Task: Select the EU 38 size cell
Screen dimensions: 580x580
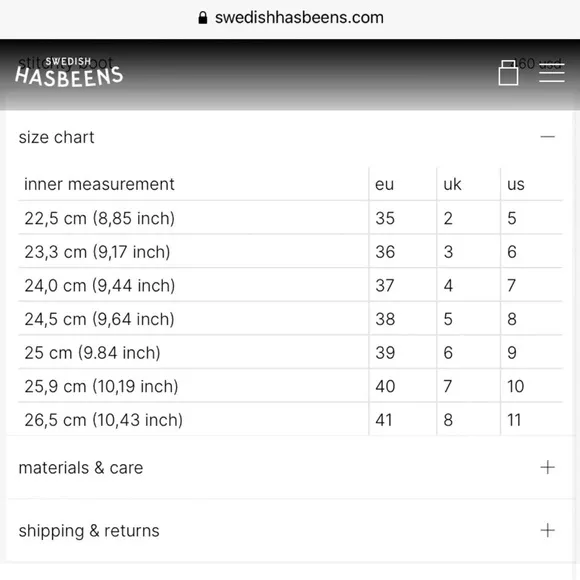Action: [x=385, y=319]
